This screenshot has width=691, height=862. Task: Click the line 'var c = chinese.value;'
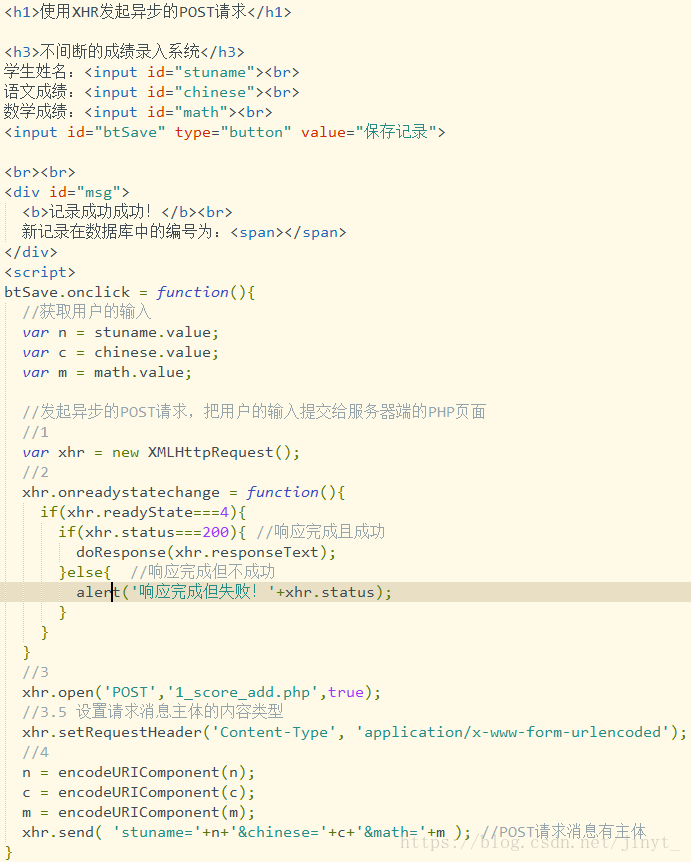click(120, 352)
